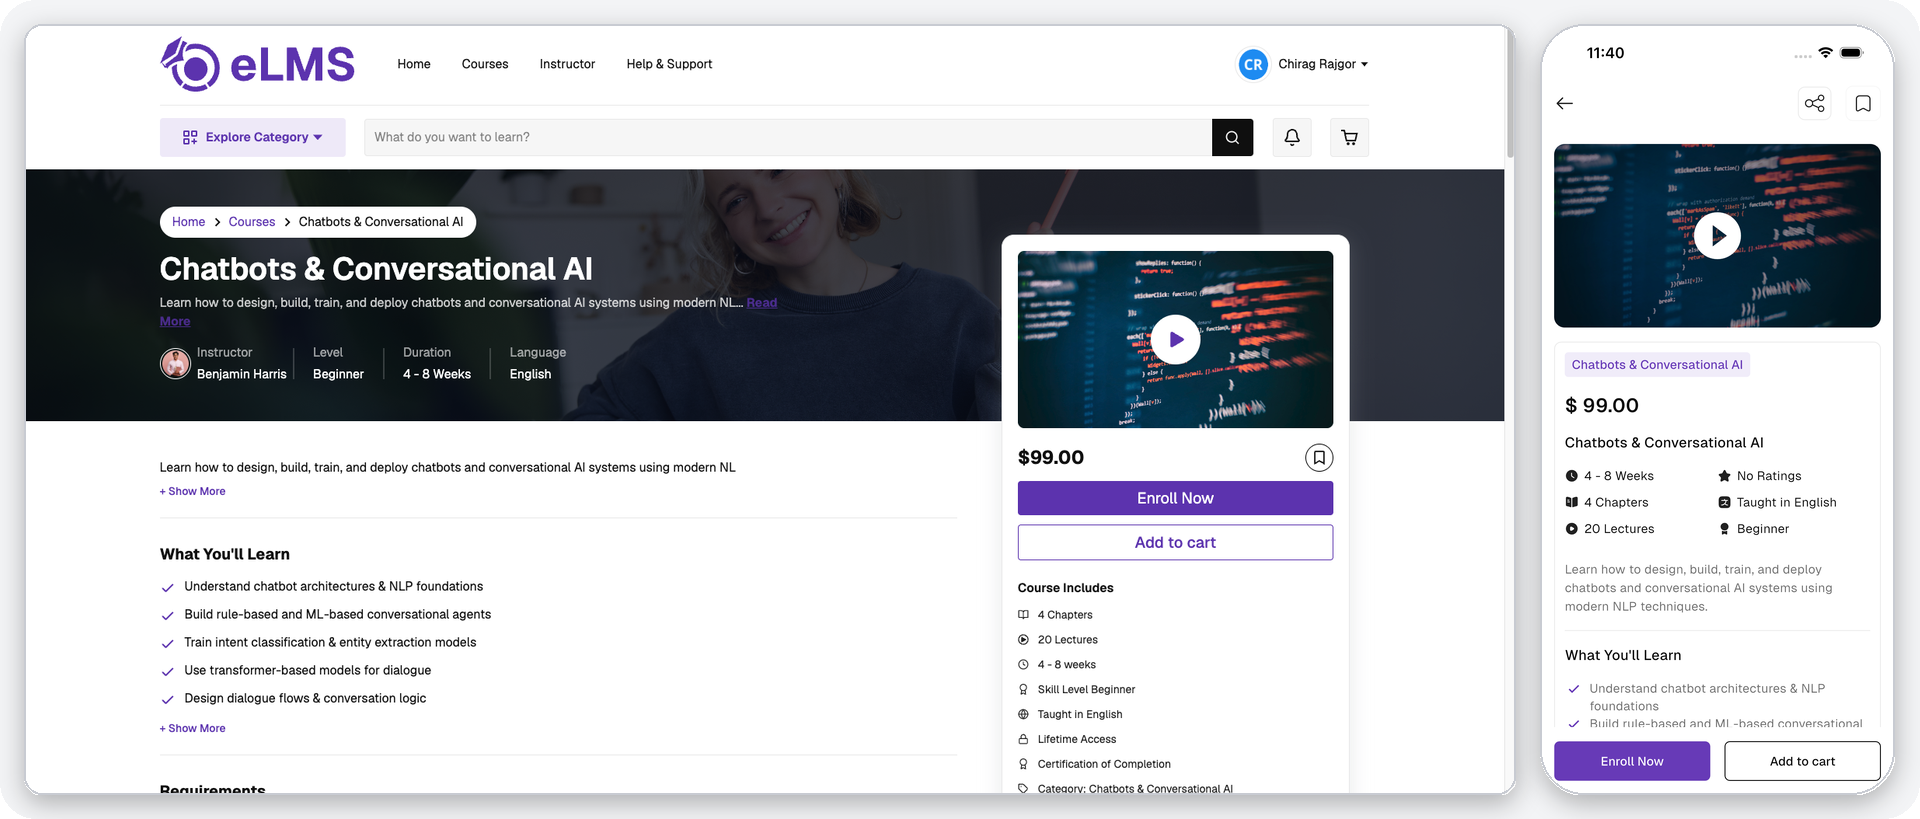Focus the What do you want to learn field

point(788,137)
